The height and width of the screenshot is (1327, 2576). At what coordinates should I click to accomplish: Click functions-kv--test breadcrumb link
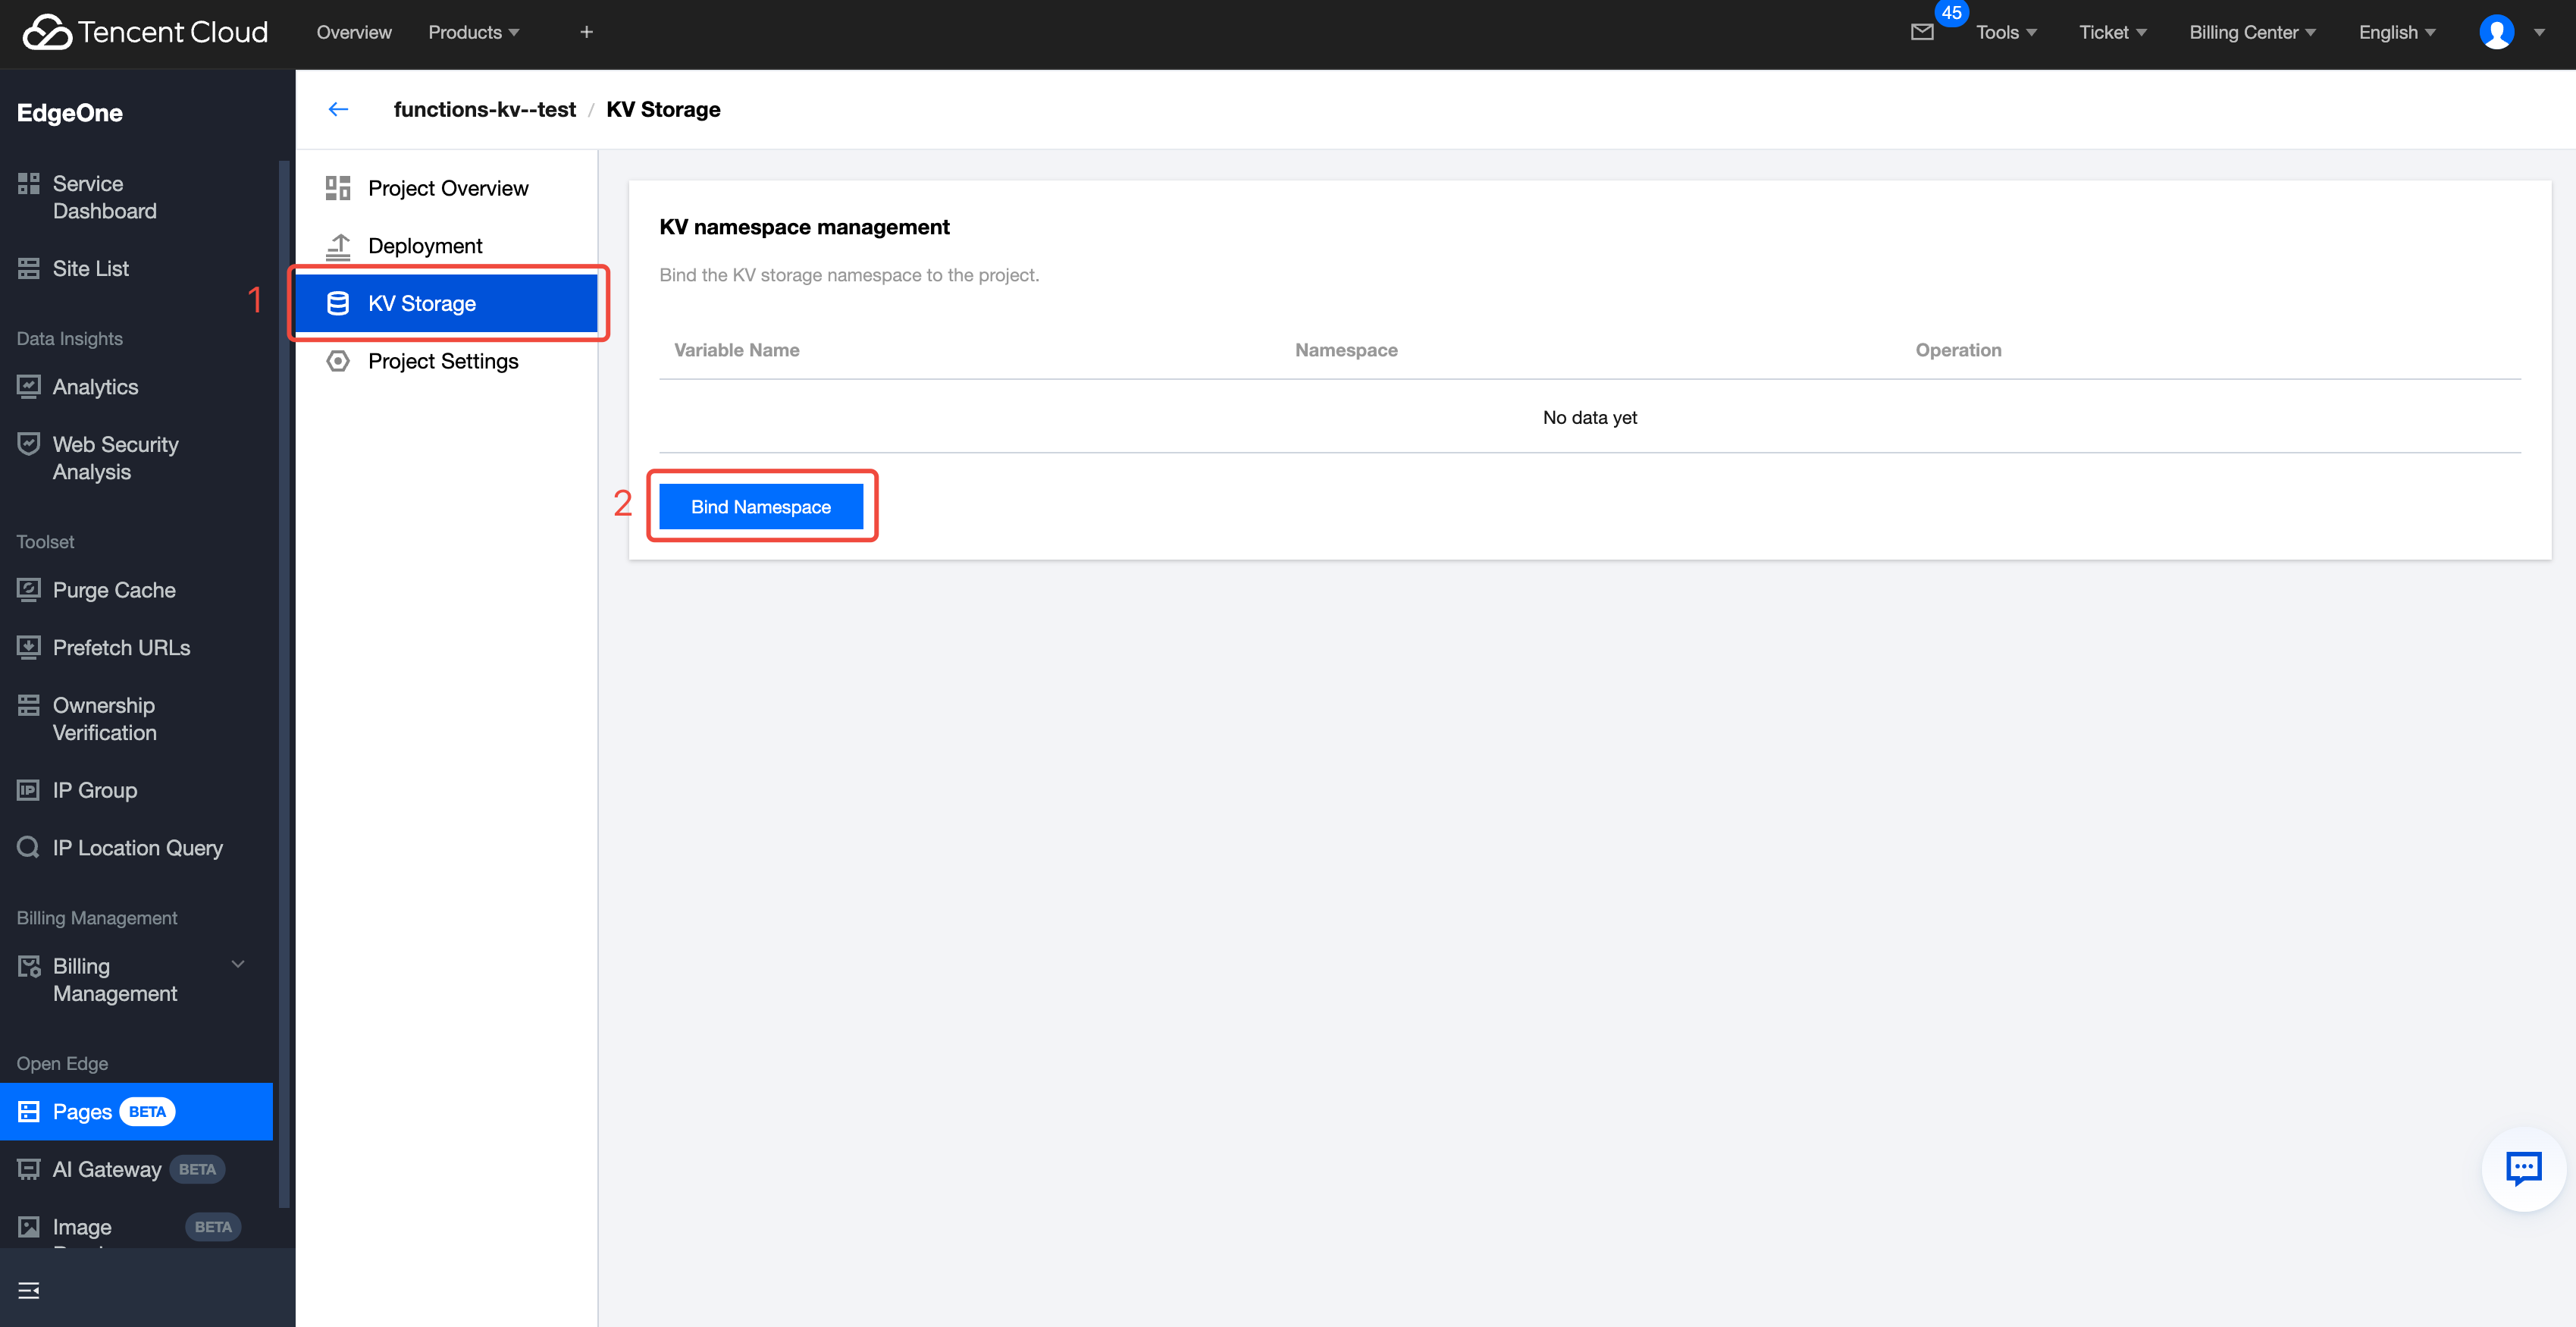point(484,109)
